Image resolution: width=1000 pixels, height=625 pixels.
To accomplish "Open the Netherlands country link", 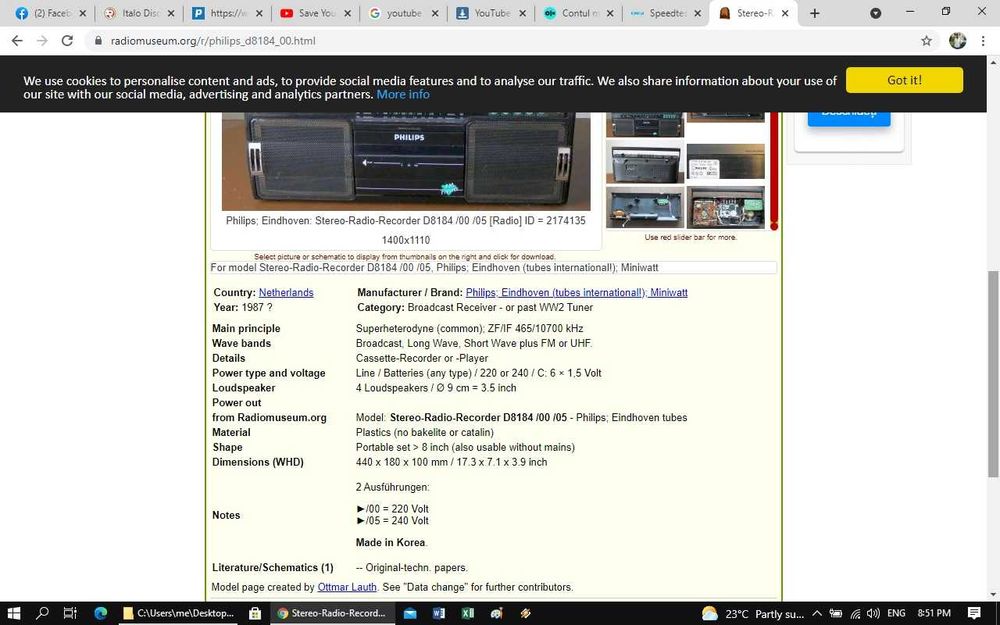I will coord(286,292).
